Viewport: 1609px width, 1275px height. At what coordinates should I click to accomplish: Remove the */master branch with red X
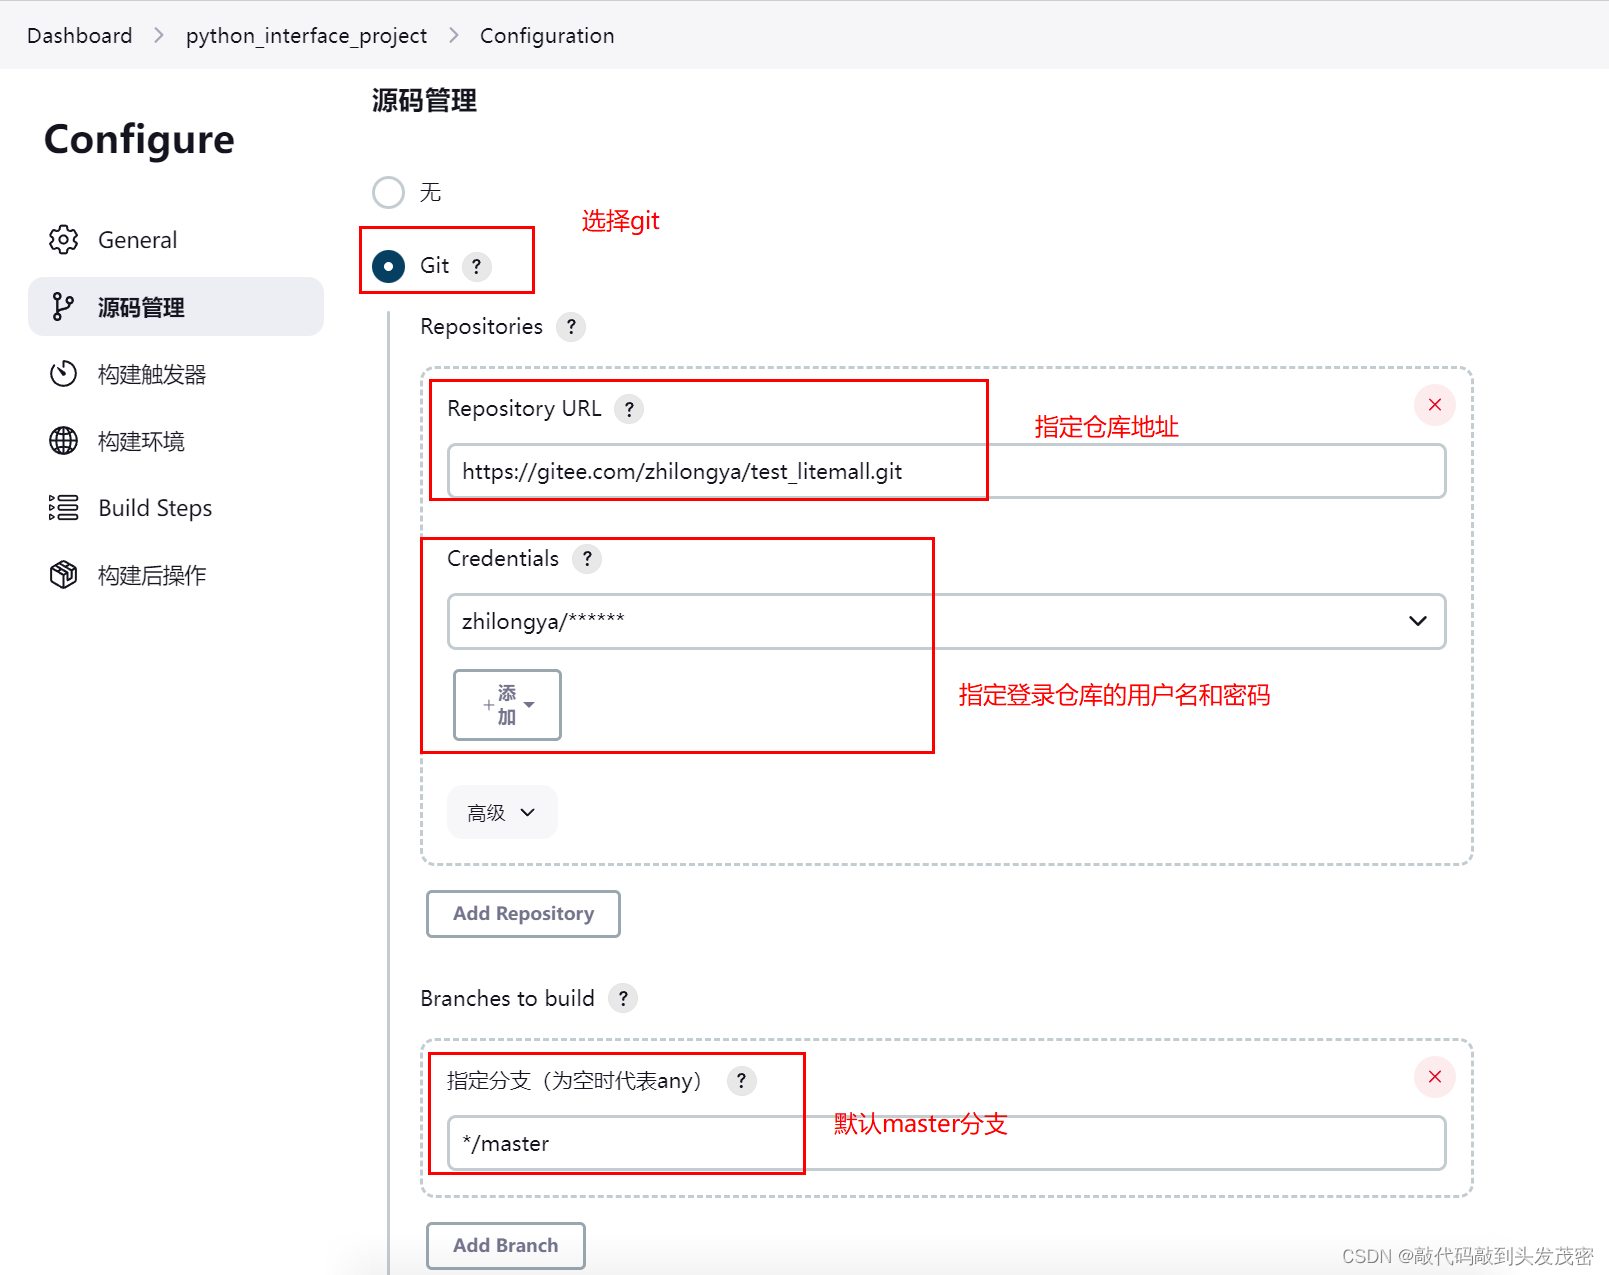point(1435,1077)
